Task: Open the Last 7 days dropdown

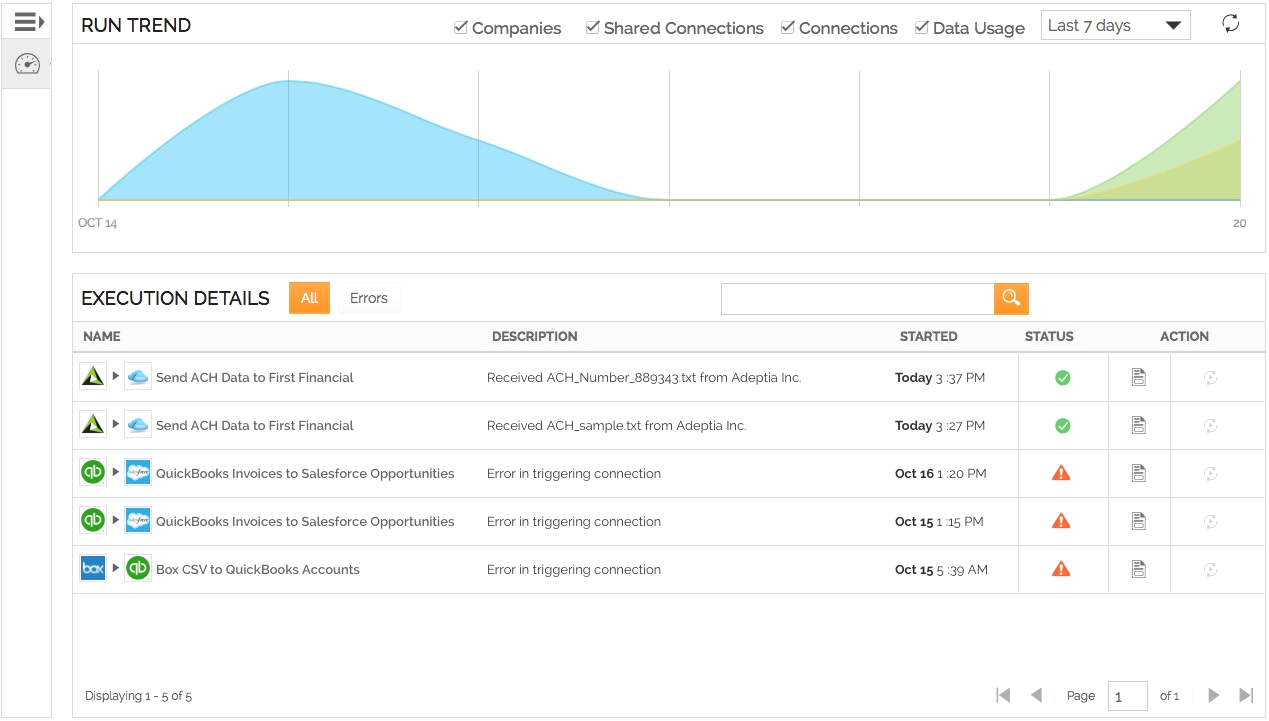Action: tap(1115, 26)
